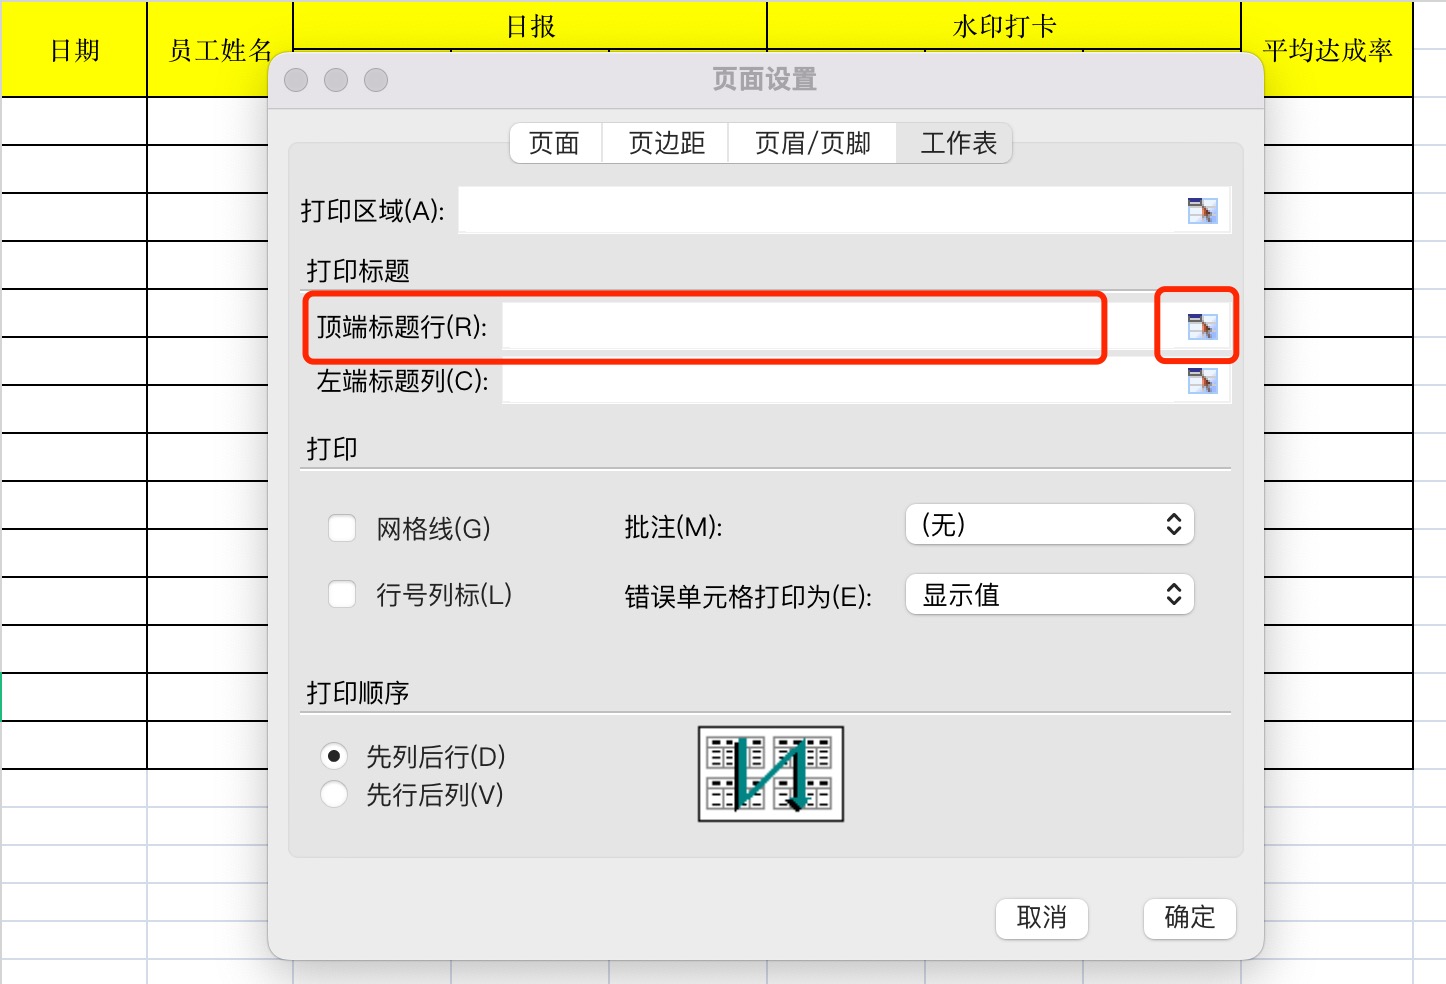Screen dimensions: 1446x984
Task: Click the 确定 button
Action: (1190, 918)
